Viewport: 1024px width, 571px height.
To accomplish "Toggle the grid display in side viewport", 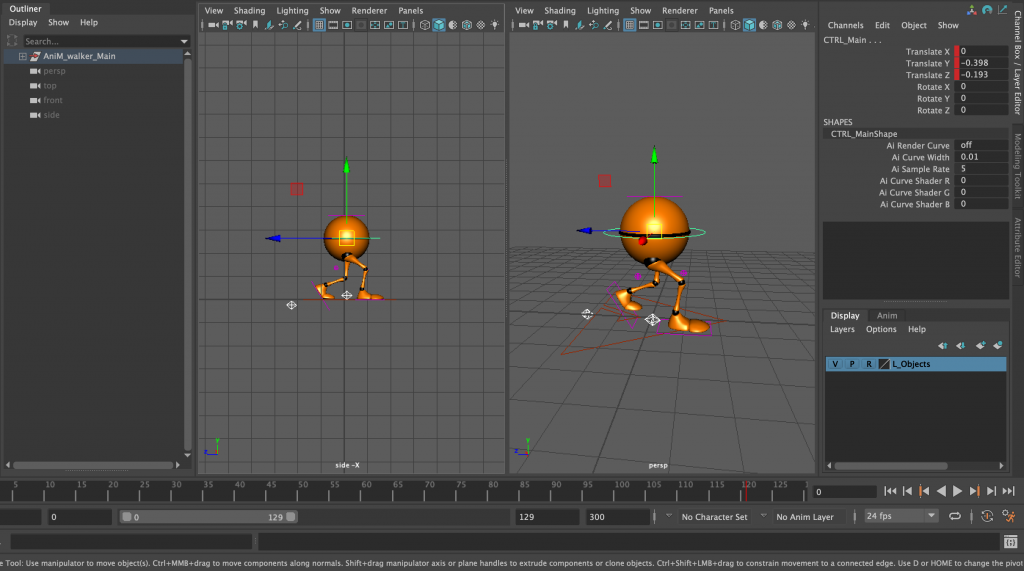I will (x=319, y=25).
